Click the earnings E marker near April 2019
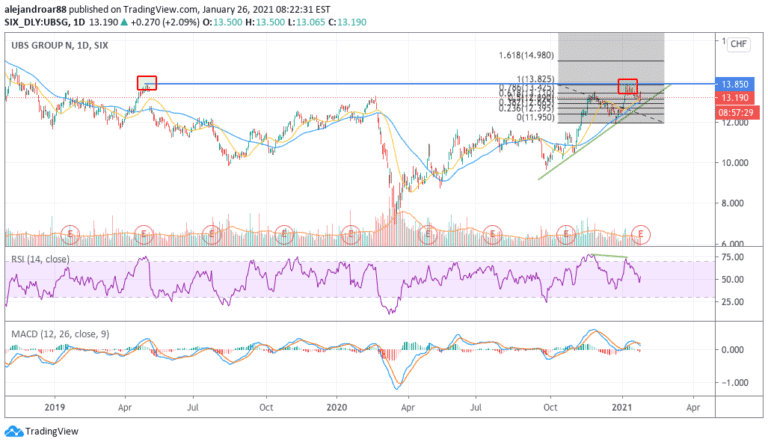 click(x=143, y=235)
